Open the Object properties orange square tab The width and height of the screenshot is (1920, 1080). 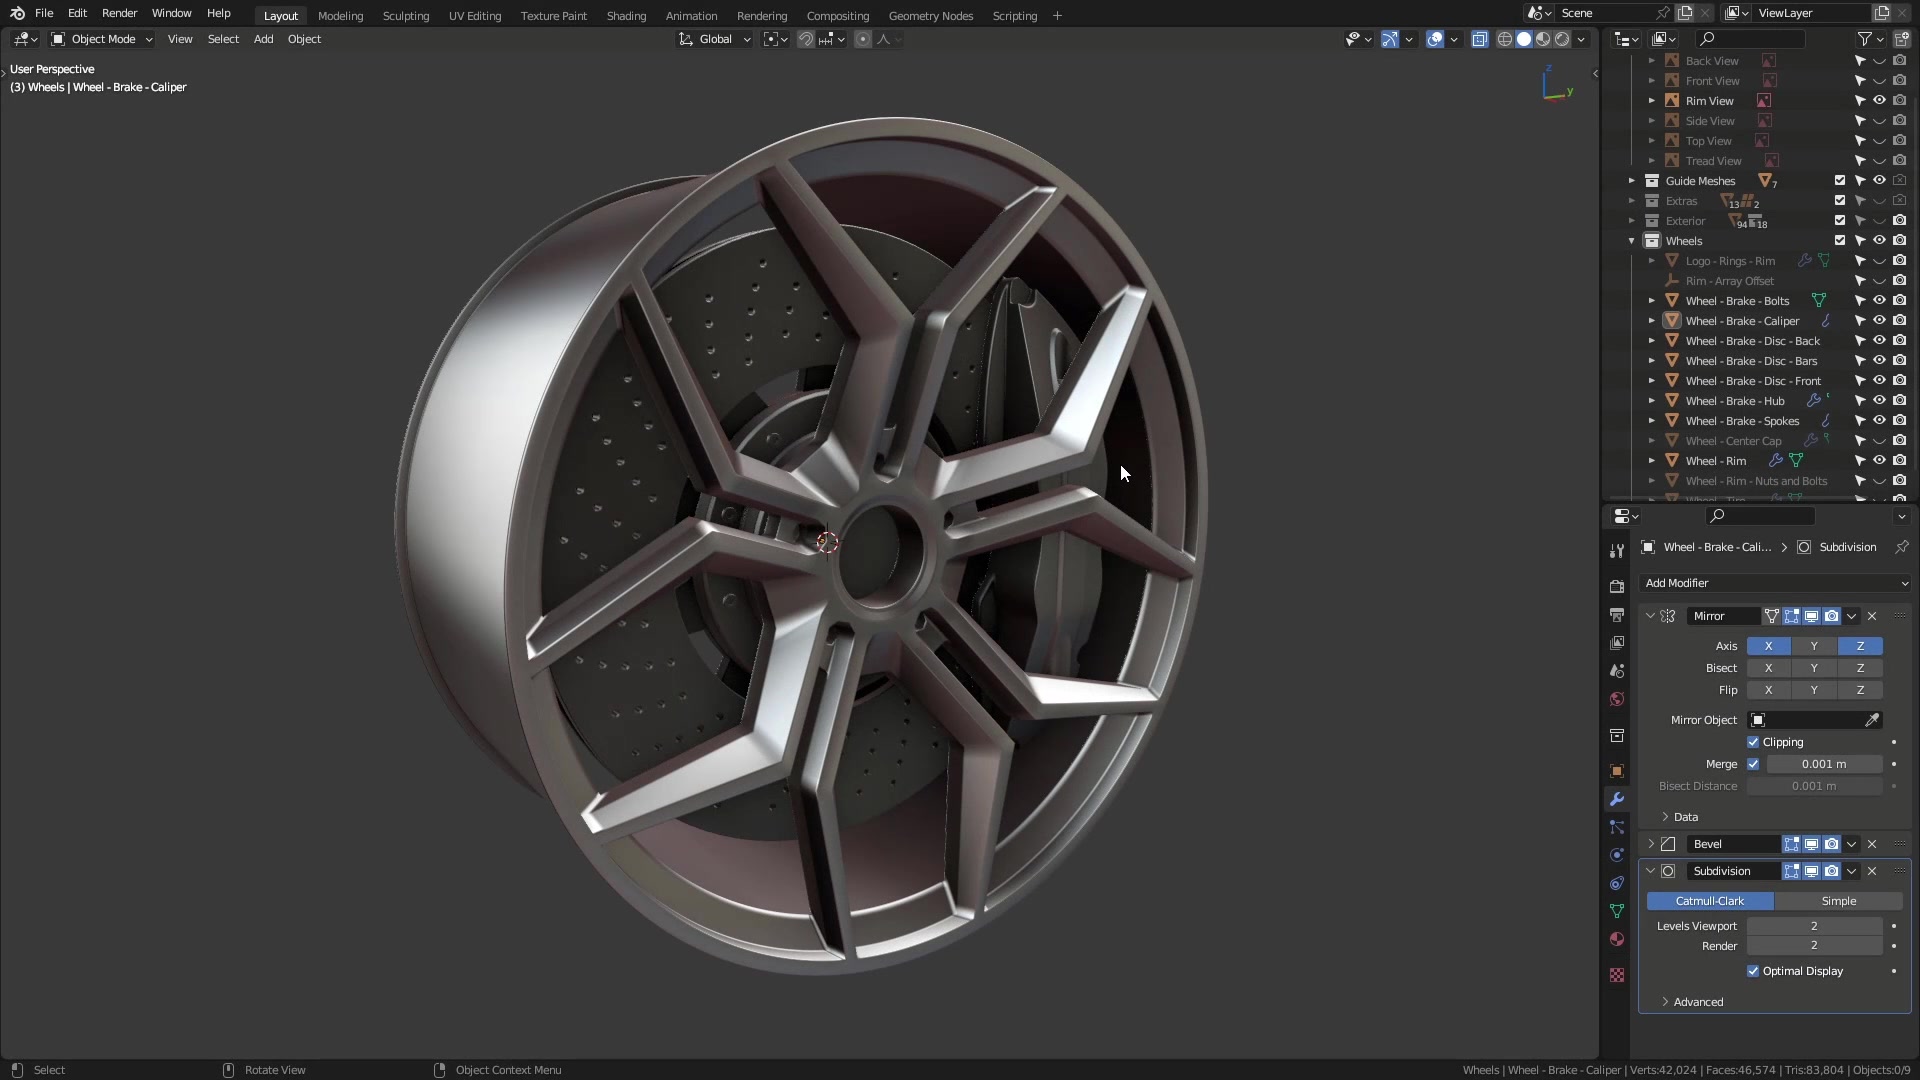pos(1617,771)
